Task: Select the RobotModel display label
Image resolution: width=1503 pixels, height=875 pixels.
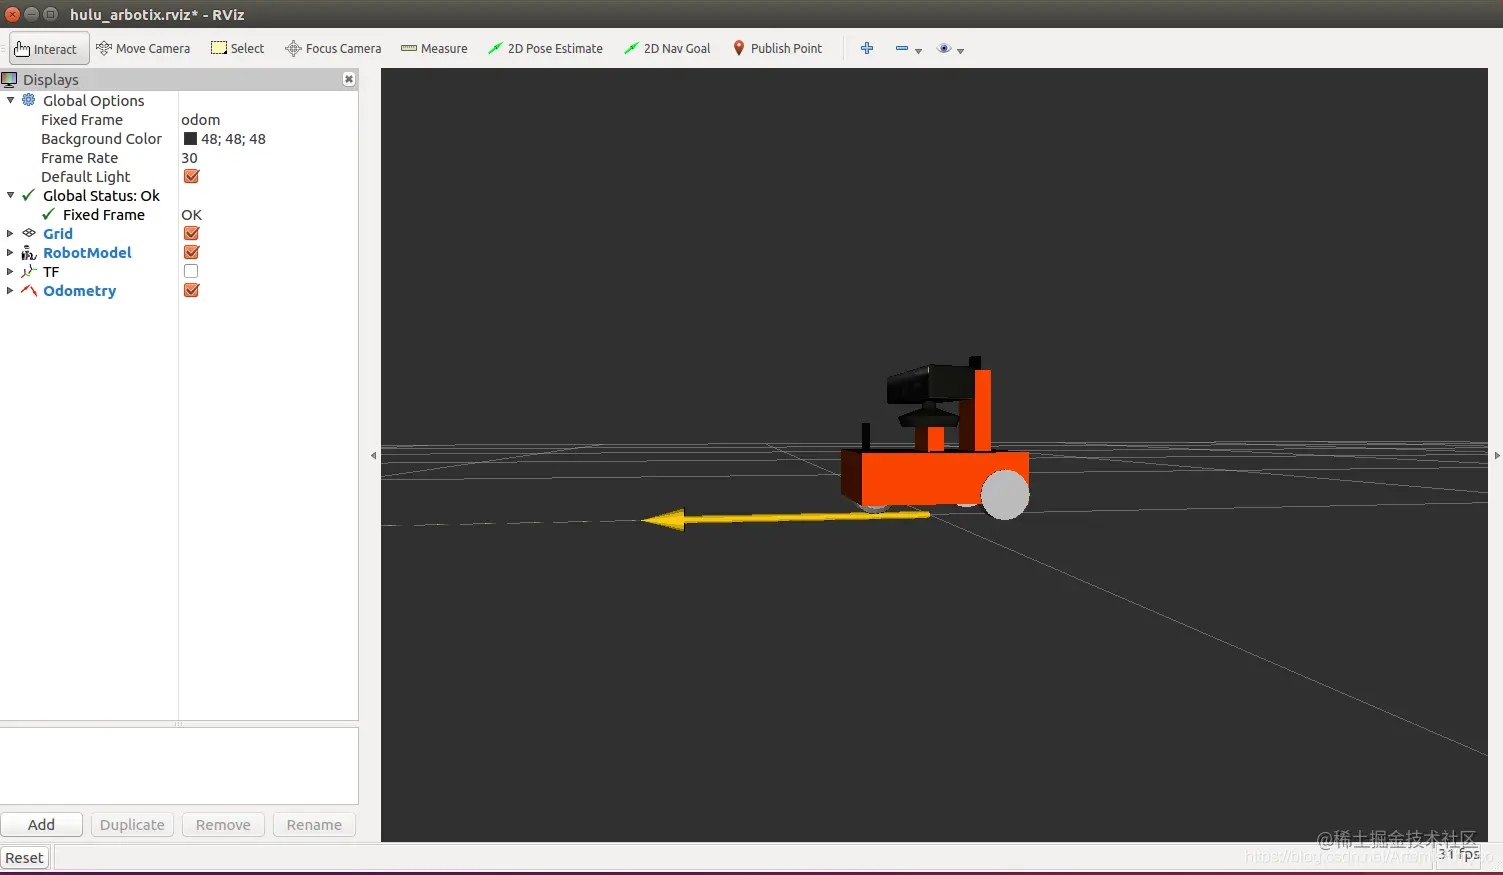Action: [x=87, y=252]
